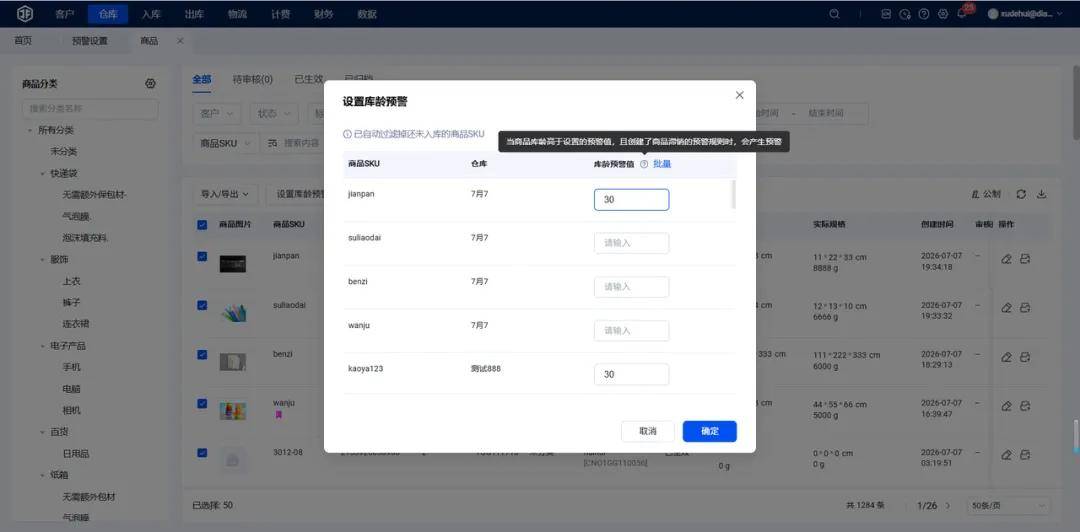
Task: Open the 商品SKU search type dropdown
Action: [x=226, y=143]
